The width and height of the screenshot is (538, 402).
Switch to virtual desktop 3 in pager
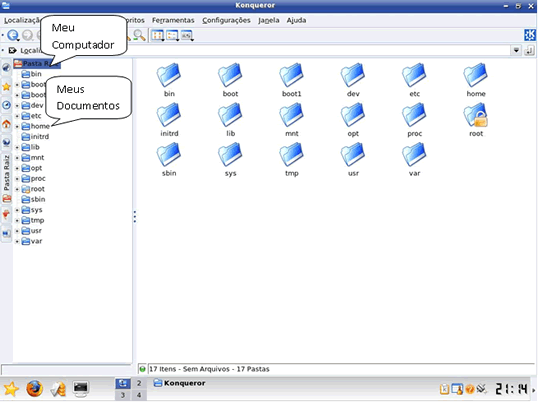tap(123, 395)
